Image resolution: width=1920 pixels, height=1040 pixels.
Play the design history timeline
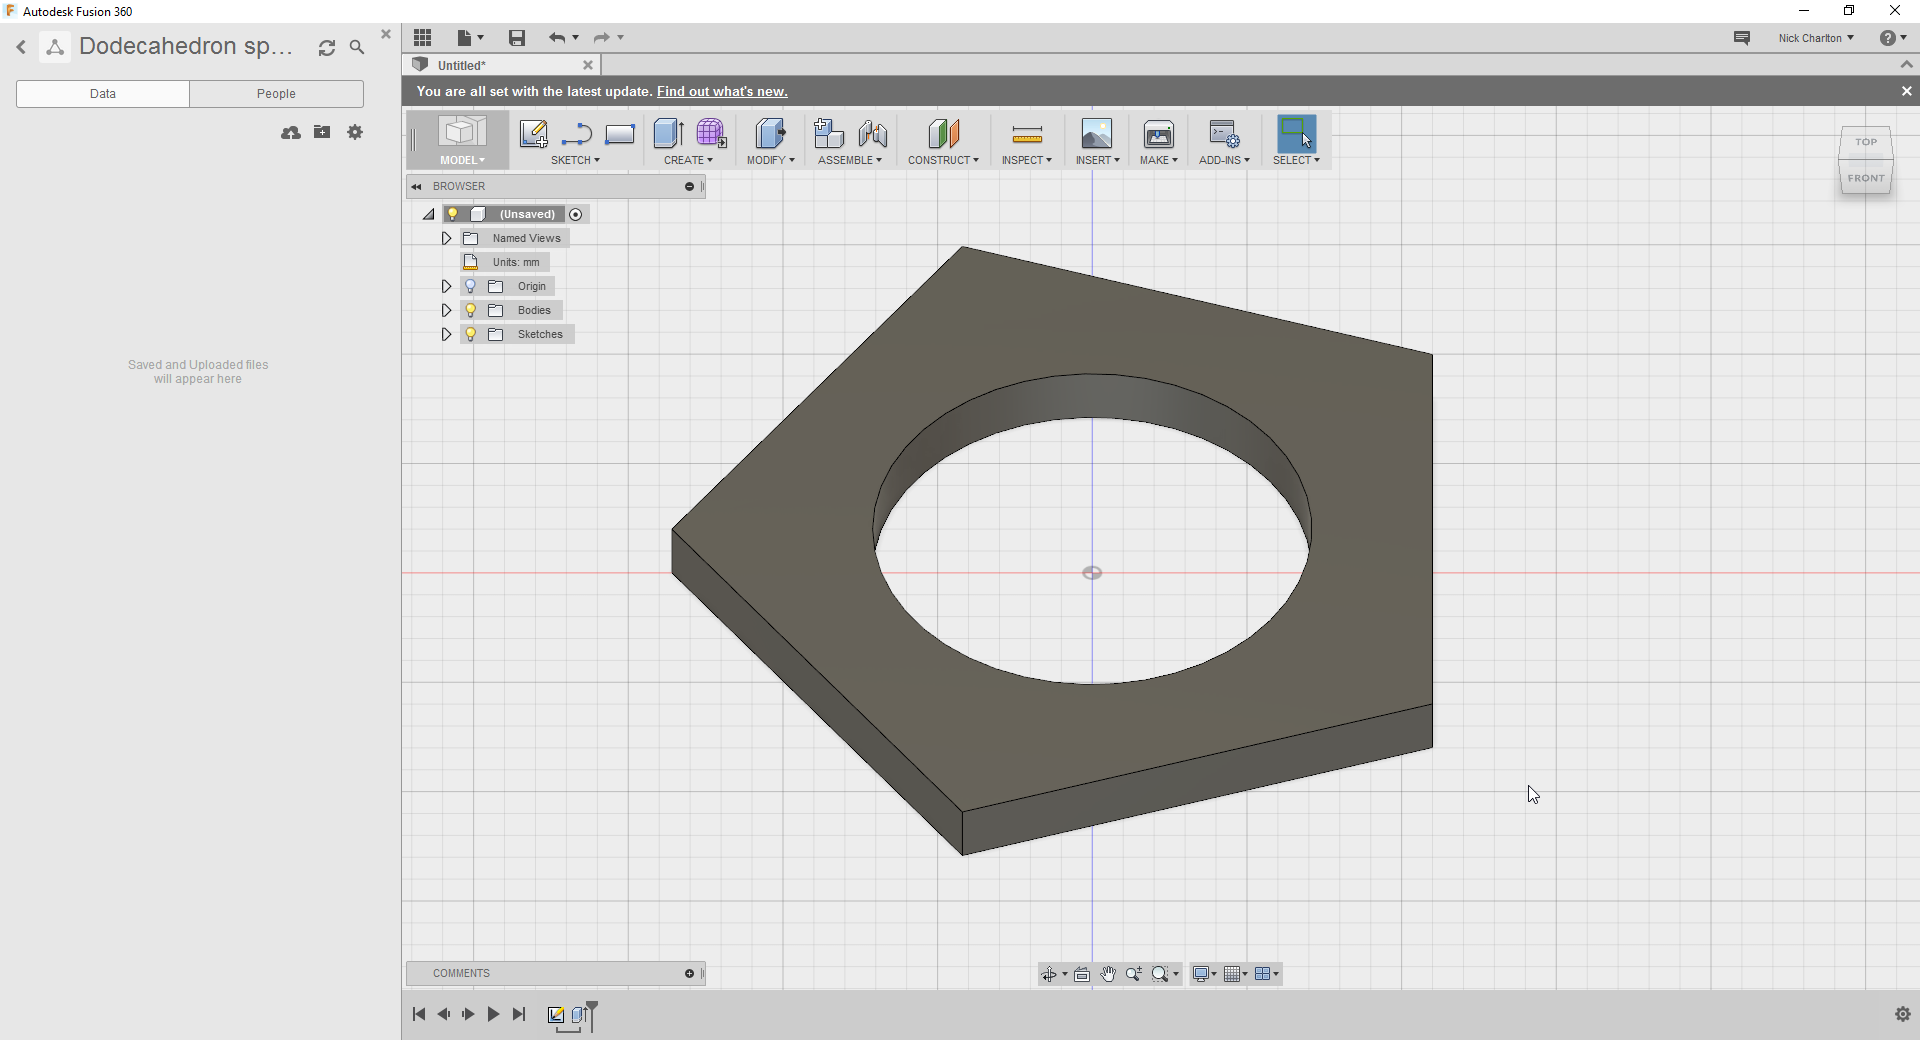[493, 1014]
